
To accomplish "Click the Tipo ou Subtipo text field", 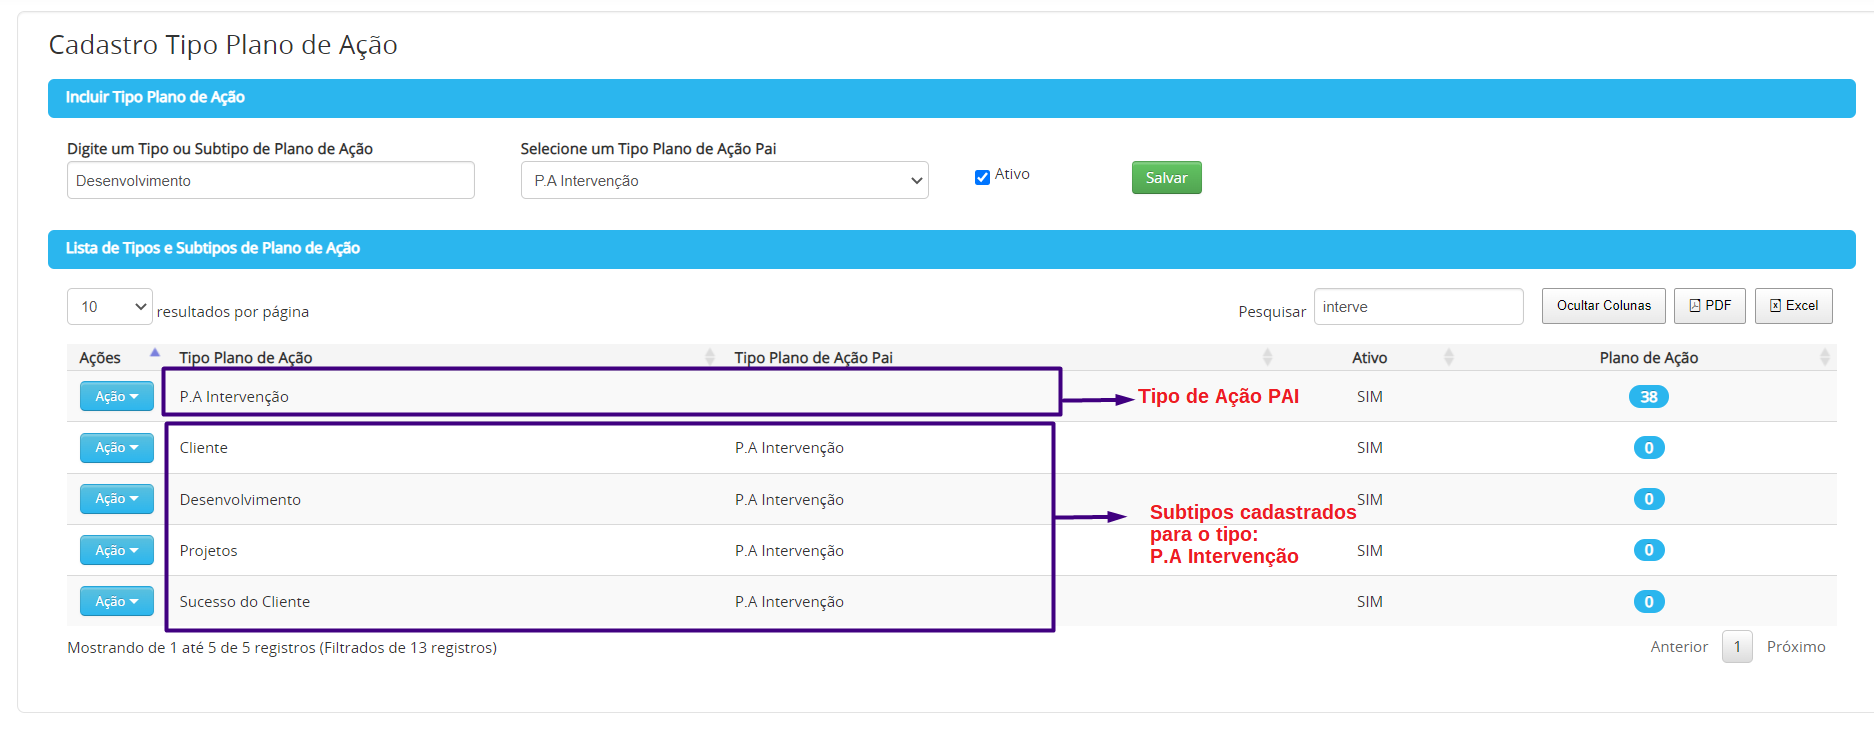I will coord(271,180).
